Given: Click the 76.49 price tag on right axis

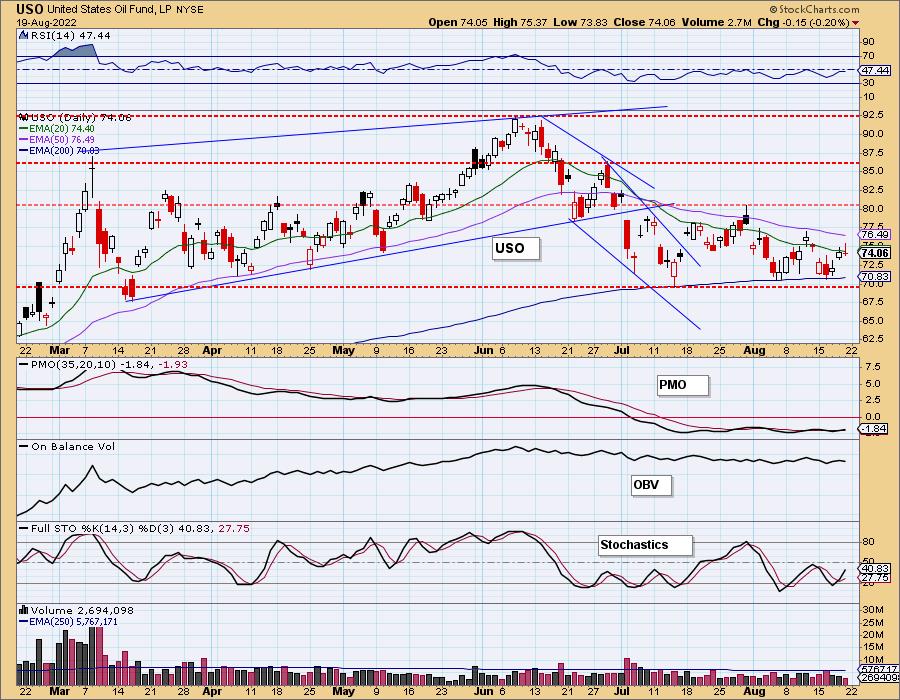Looking at the screenshot, I should [x=875, y=234].
